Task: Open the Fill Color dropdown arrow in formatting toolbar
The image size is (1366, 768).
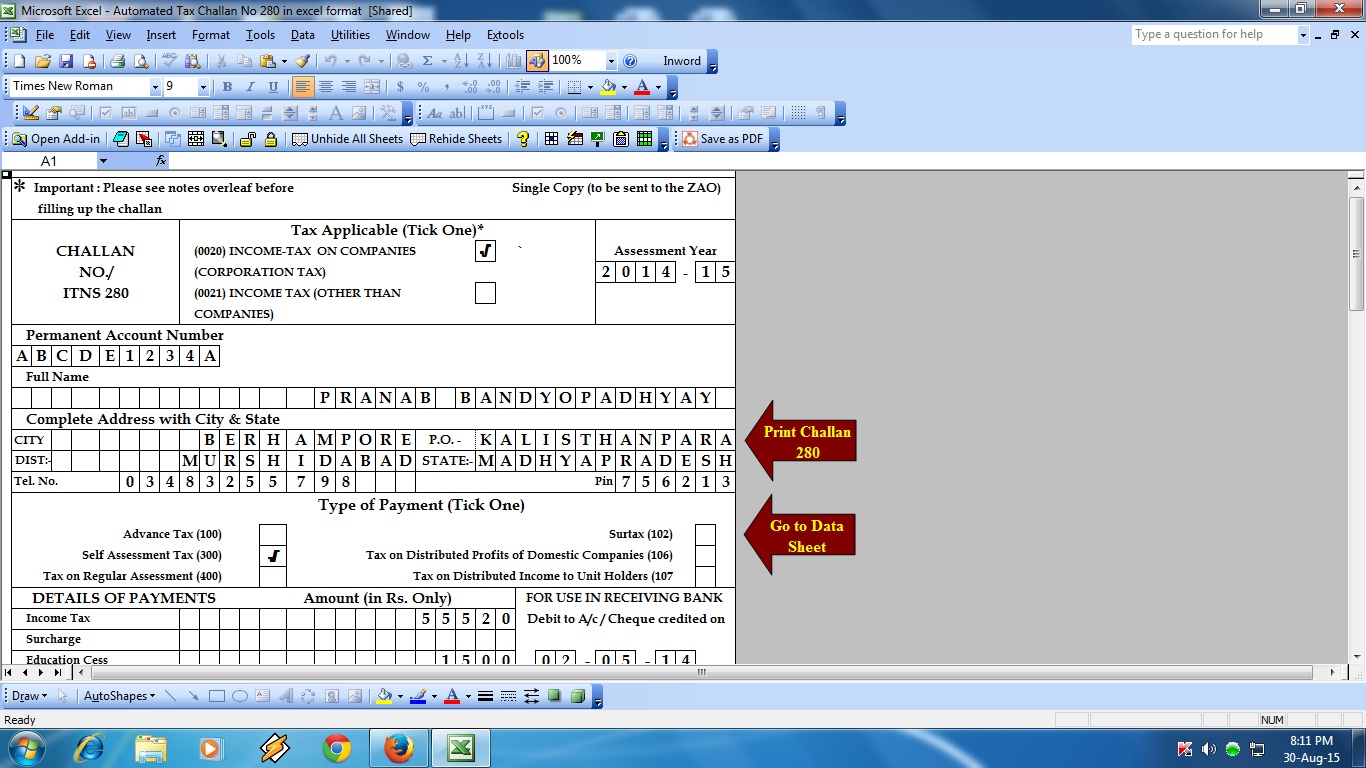Action: pyautogui.click(x=624, y=87)
